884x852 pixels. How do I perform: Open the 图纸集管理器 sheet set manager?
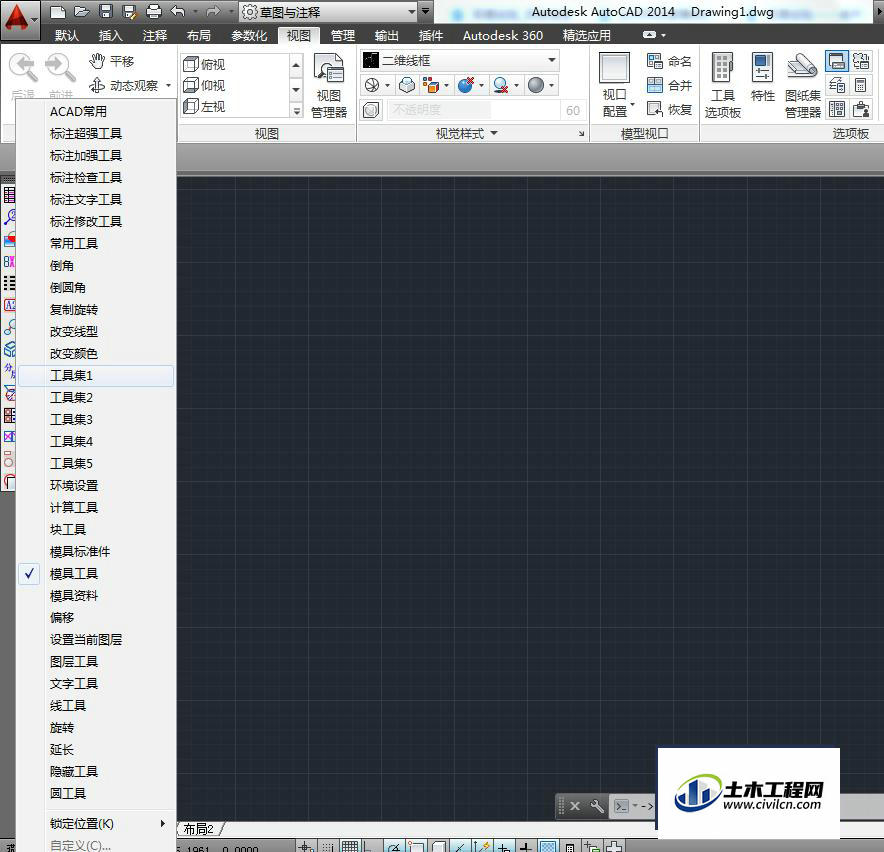point(803,86)
